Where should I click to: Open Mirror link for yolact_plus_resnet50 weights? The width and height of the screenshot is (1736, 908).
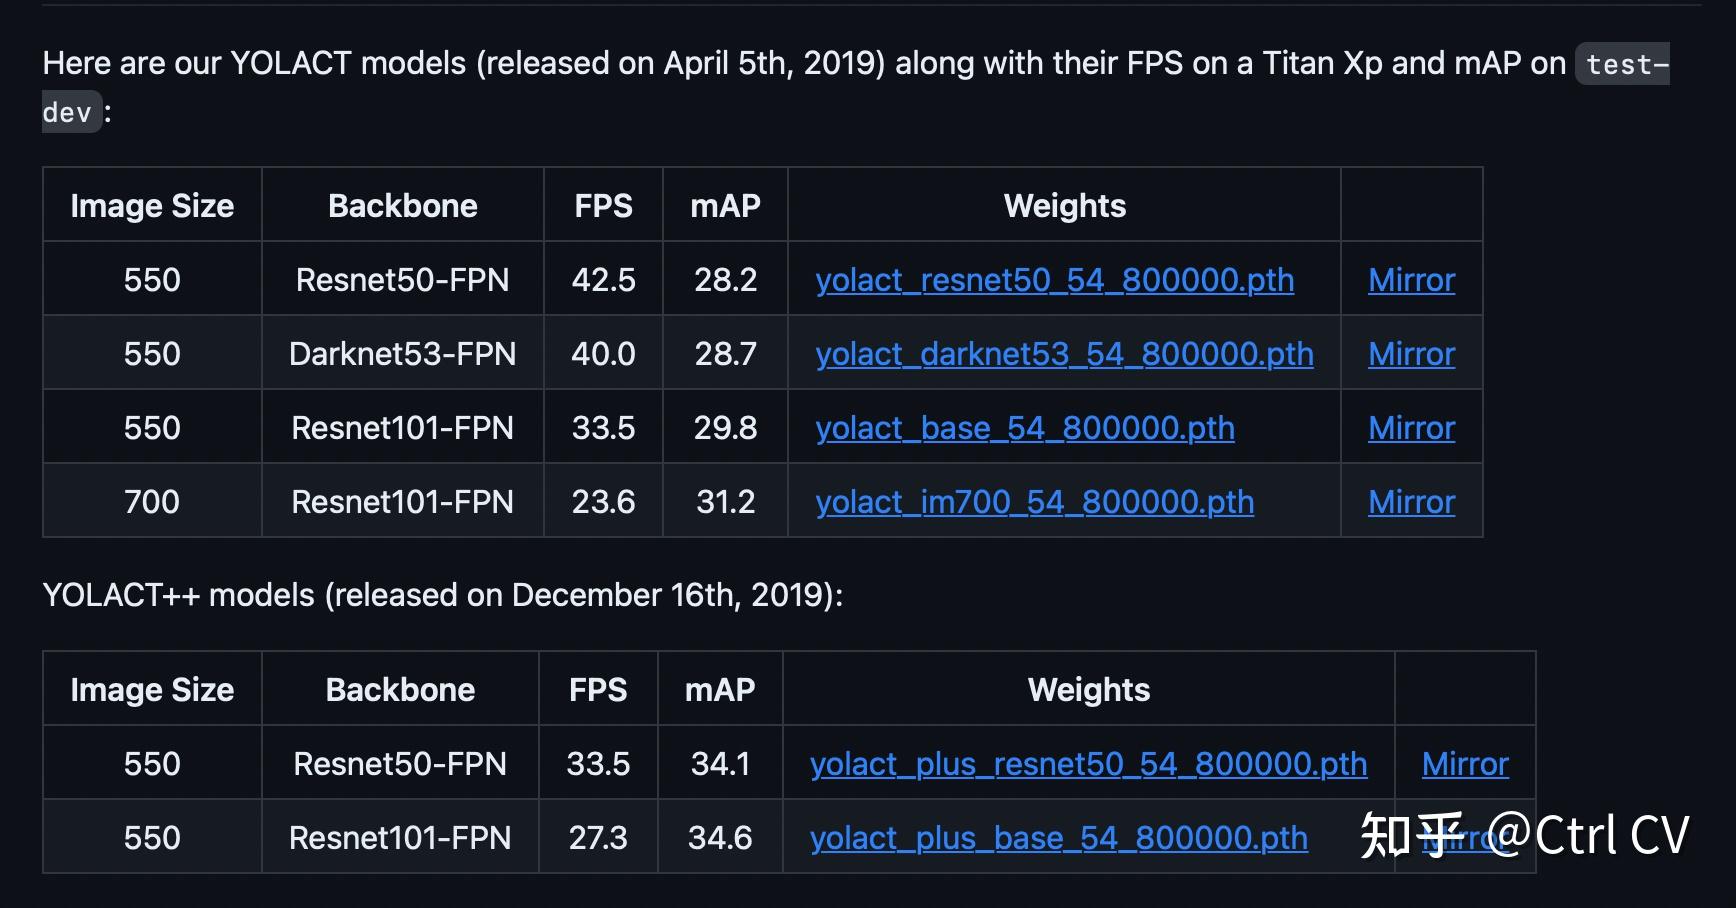[1465, 764]
